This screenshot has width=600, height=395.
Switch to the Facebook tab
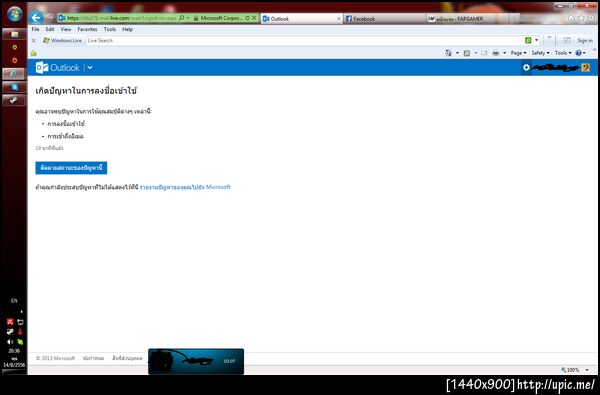384,19
